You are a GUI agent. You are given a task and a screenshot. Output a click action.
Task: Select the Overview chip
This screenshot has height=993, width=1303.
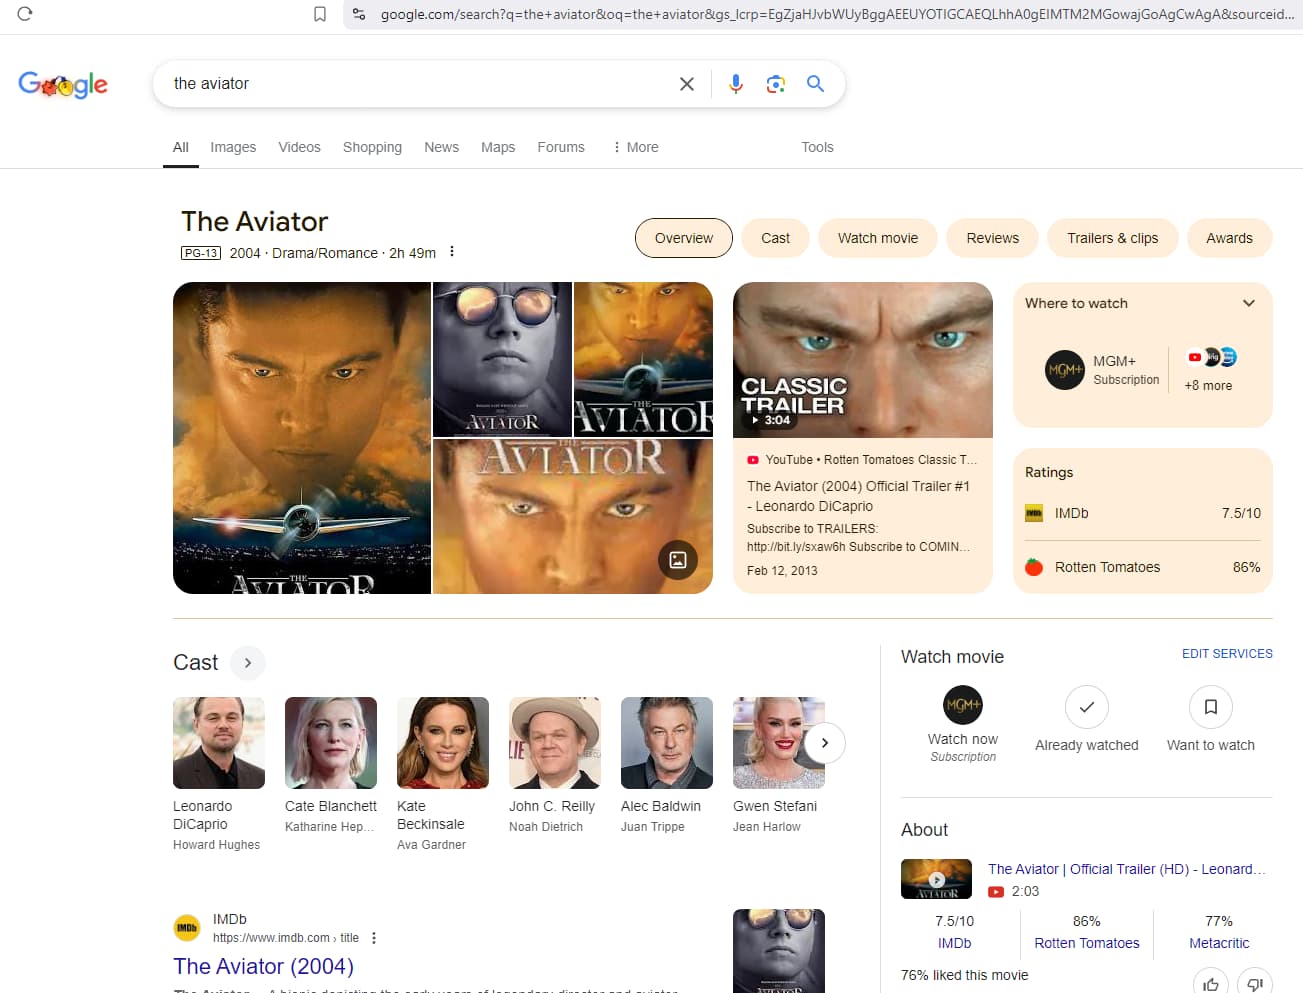pos(684,238)
